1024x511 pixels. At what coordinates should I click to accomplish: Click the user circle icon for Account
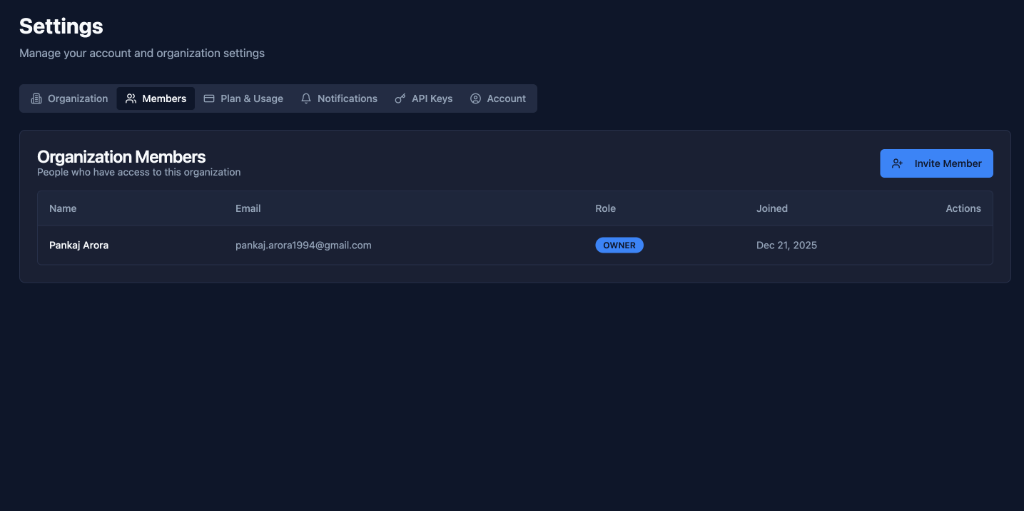[476, 99]
